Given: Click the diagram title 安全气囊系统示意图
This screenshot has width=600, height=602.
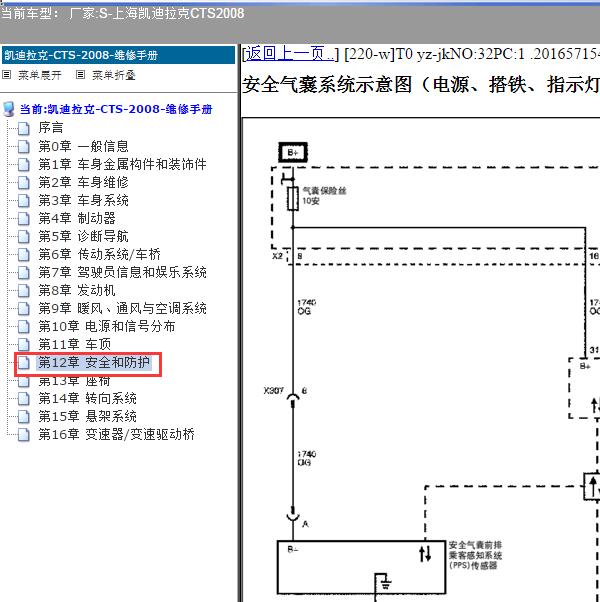Looking at the screenshot, I should tap(420, 84).
